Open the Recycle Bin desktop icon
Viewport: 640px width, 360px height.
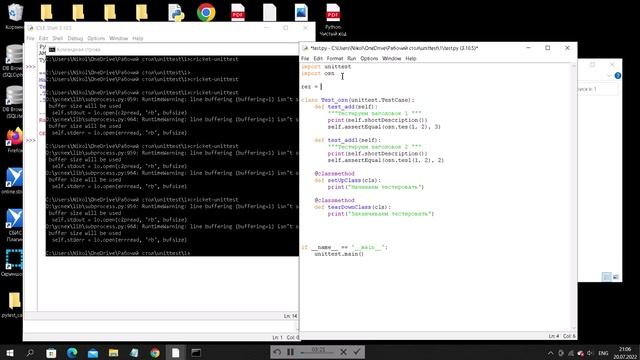(15, 16)
